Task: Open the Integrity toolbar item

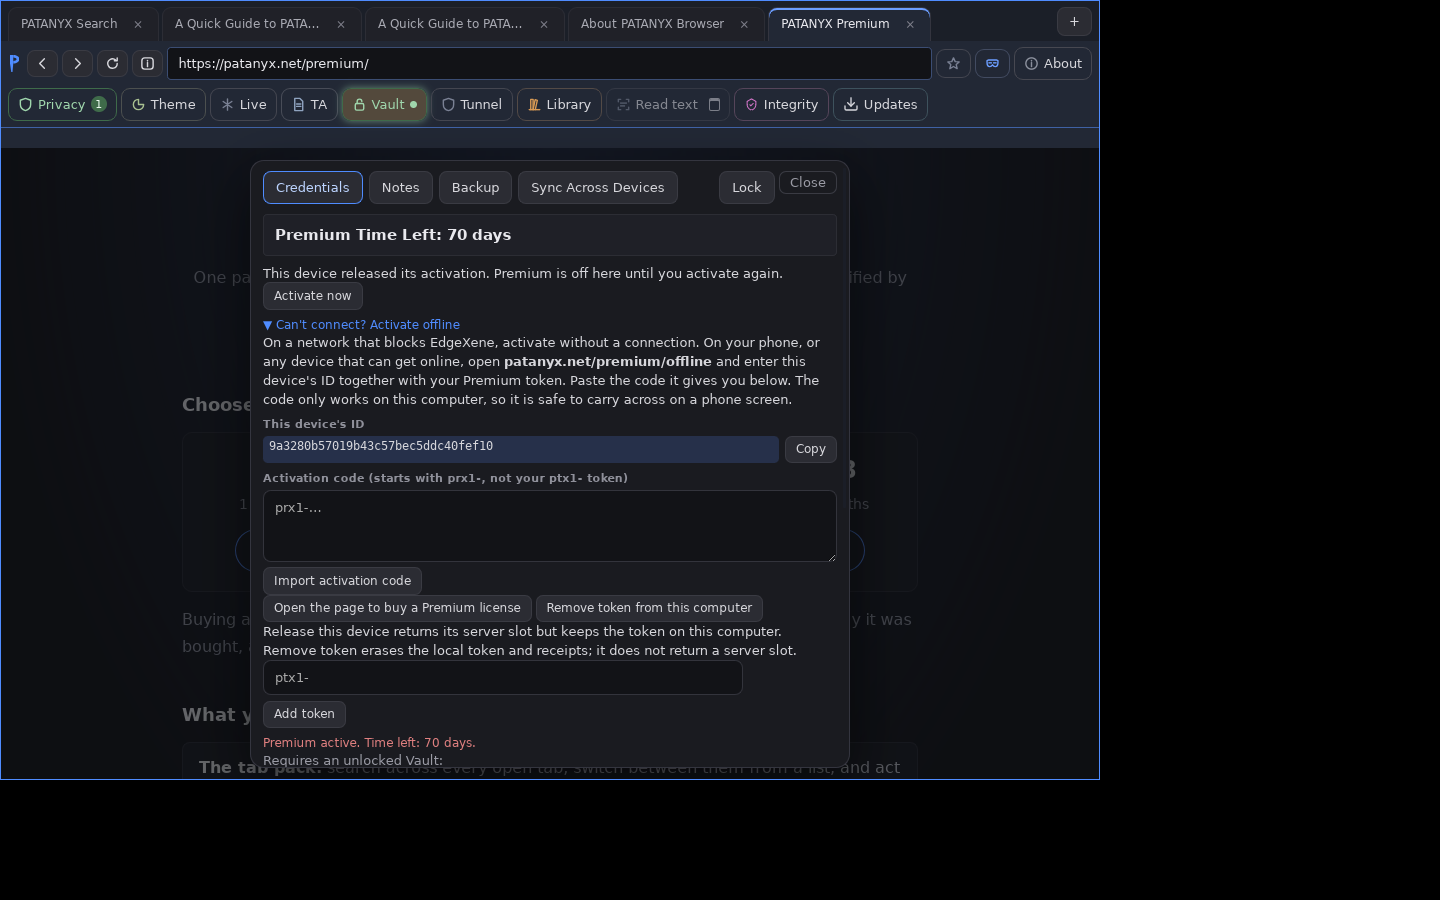Action: (x=781, y=104)
